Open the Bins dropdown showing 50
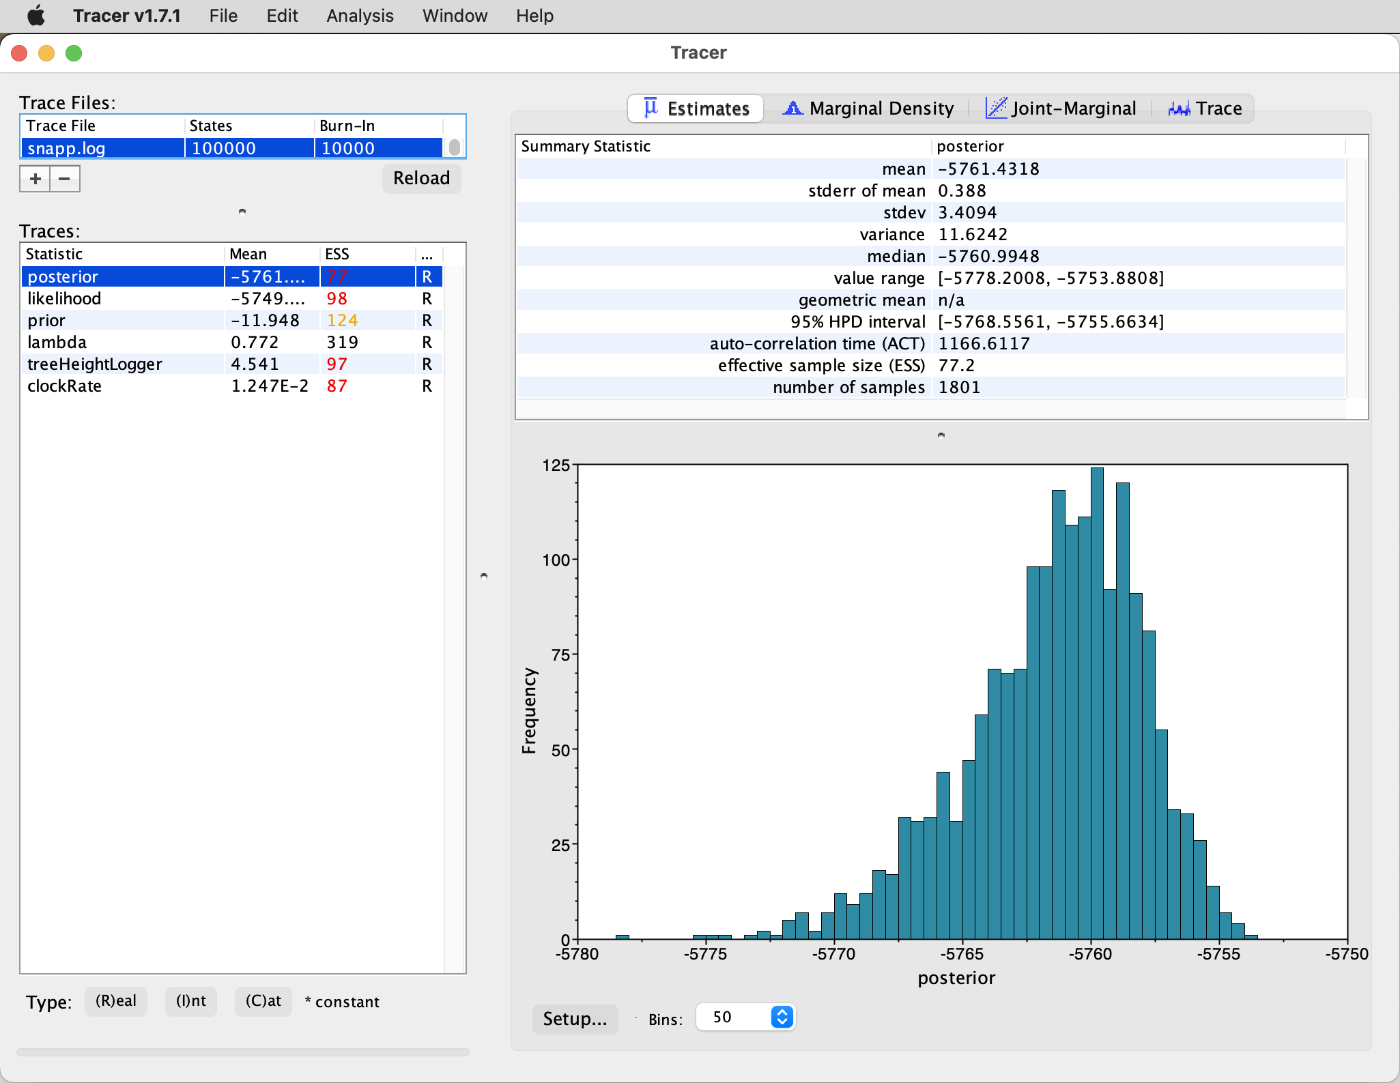Screen dimensions: 1400x1083 tap(745, 1017)
